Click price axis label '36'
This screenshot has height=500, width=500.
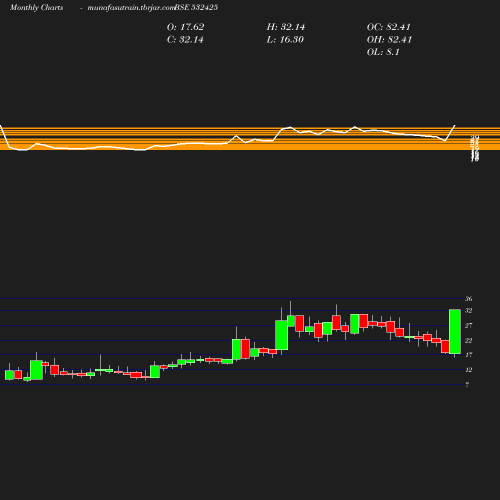(x=469, y=299)
